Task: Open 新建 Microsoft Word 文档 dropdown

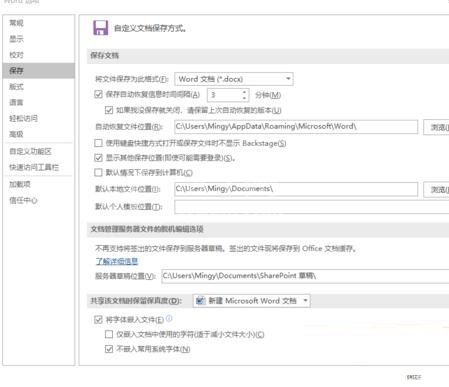Action: 252,301
